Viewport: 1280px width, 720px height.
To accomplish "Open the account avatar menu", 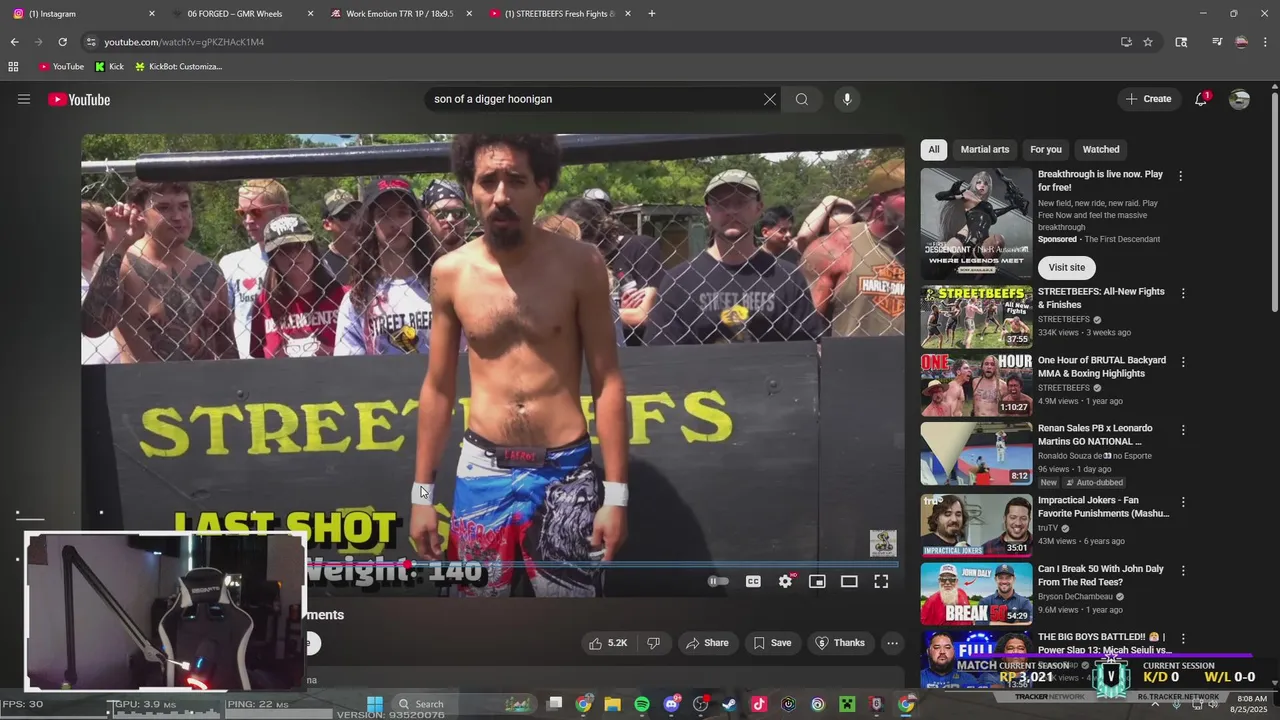I will [x=1239, y=99].
